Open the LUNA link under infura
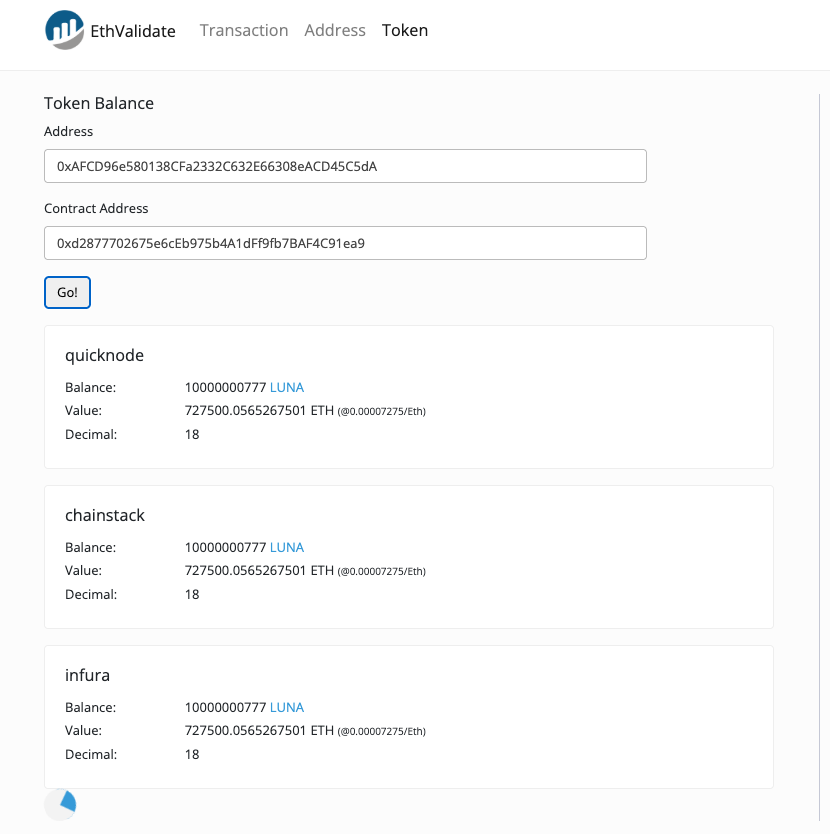Image resolution: width=830 pixels, height=834 pixels. pyautogui.click(x=287, y=707)
